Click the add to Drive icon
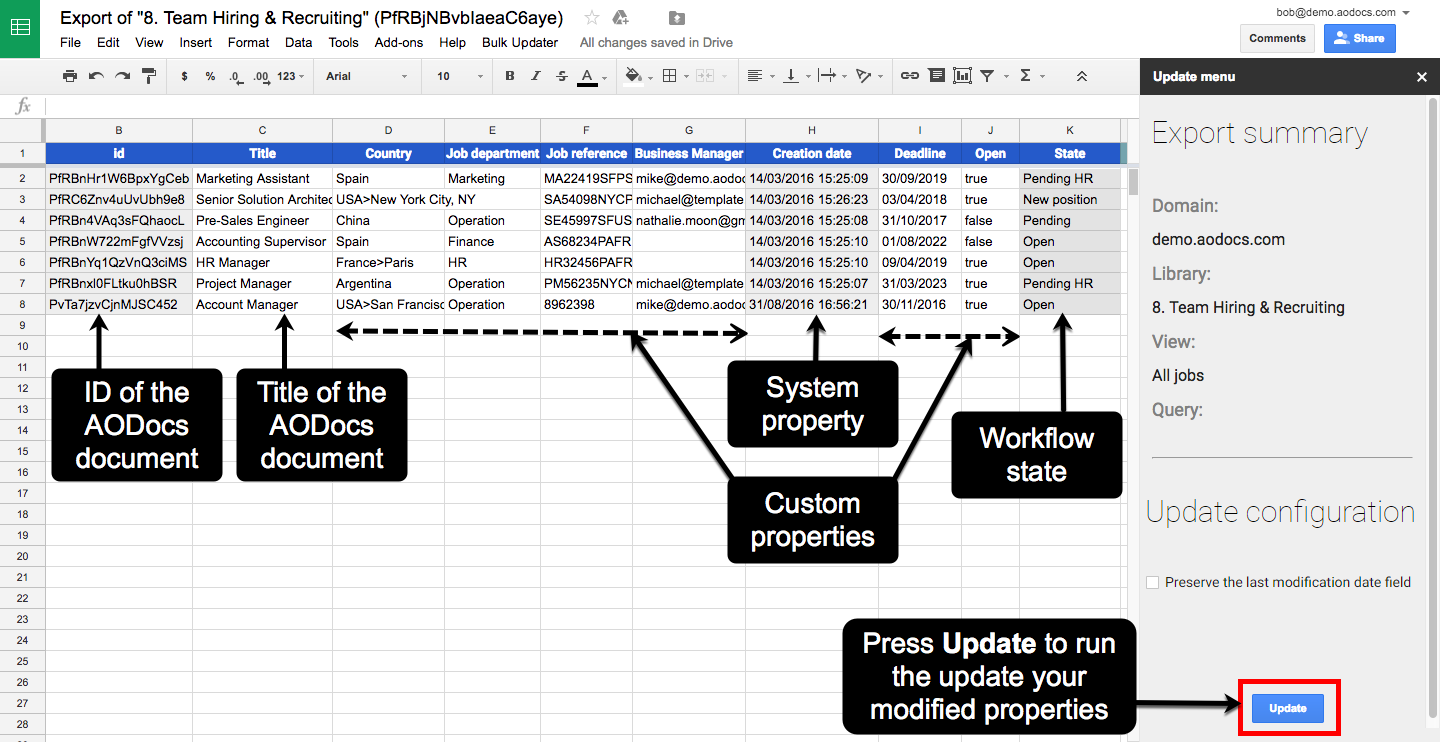The height and width of the screenshot is (742, 1440). [620, 18]
